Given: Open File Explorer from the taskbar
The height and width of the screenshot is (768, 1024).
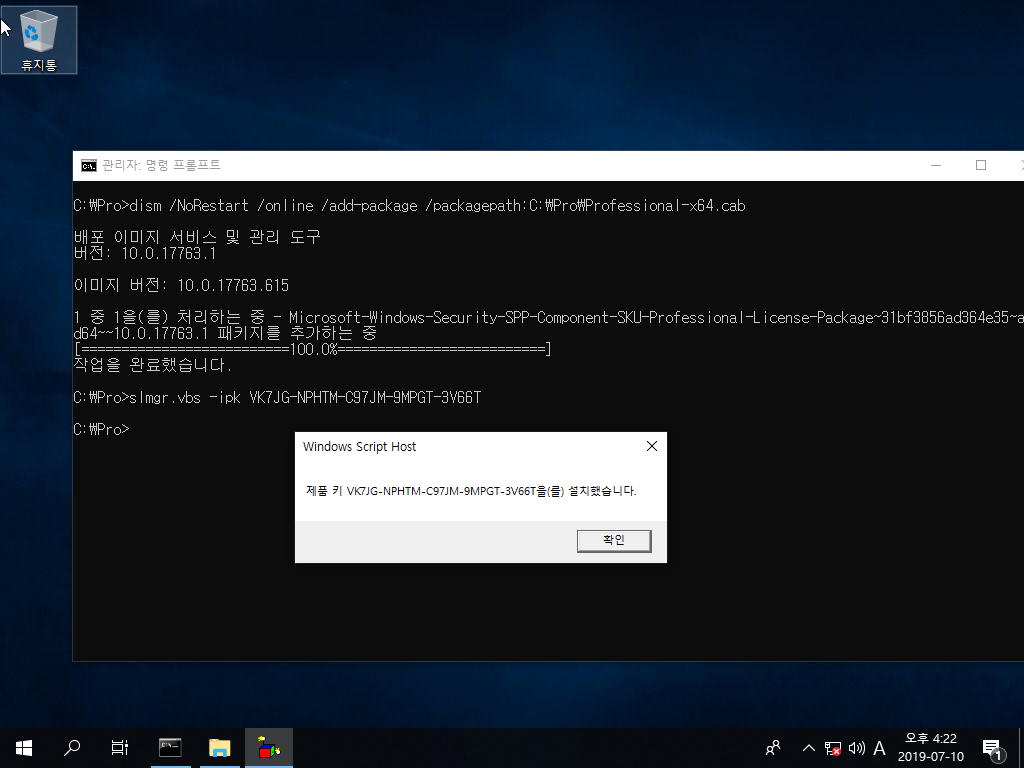Looking at the screenshot, I should (219, 748).
